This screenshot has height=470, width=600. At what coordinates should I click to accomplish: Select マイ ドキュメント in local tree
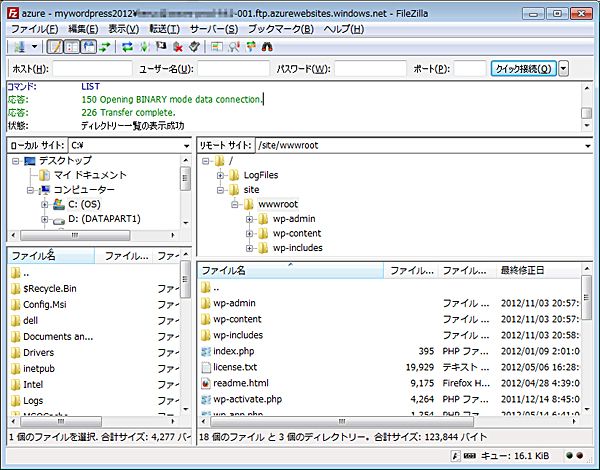90,175
